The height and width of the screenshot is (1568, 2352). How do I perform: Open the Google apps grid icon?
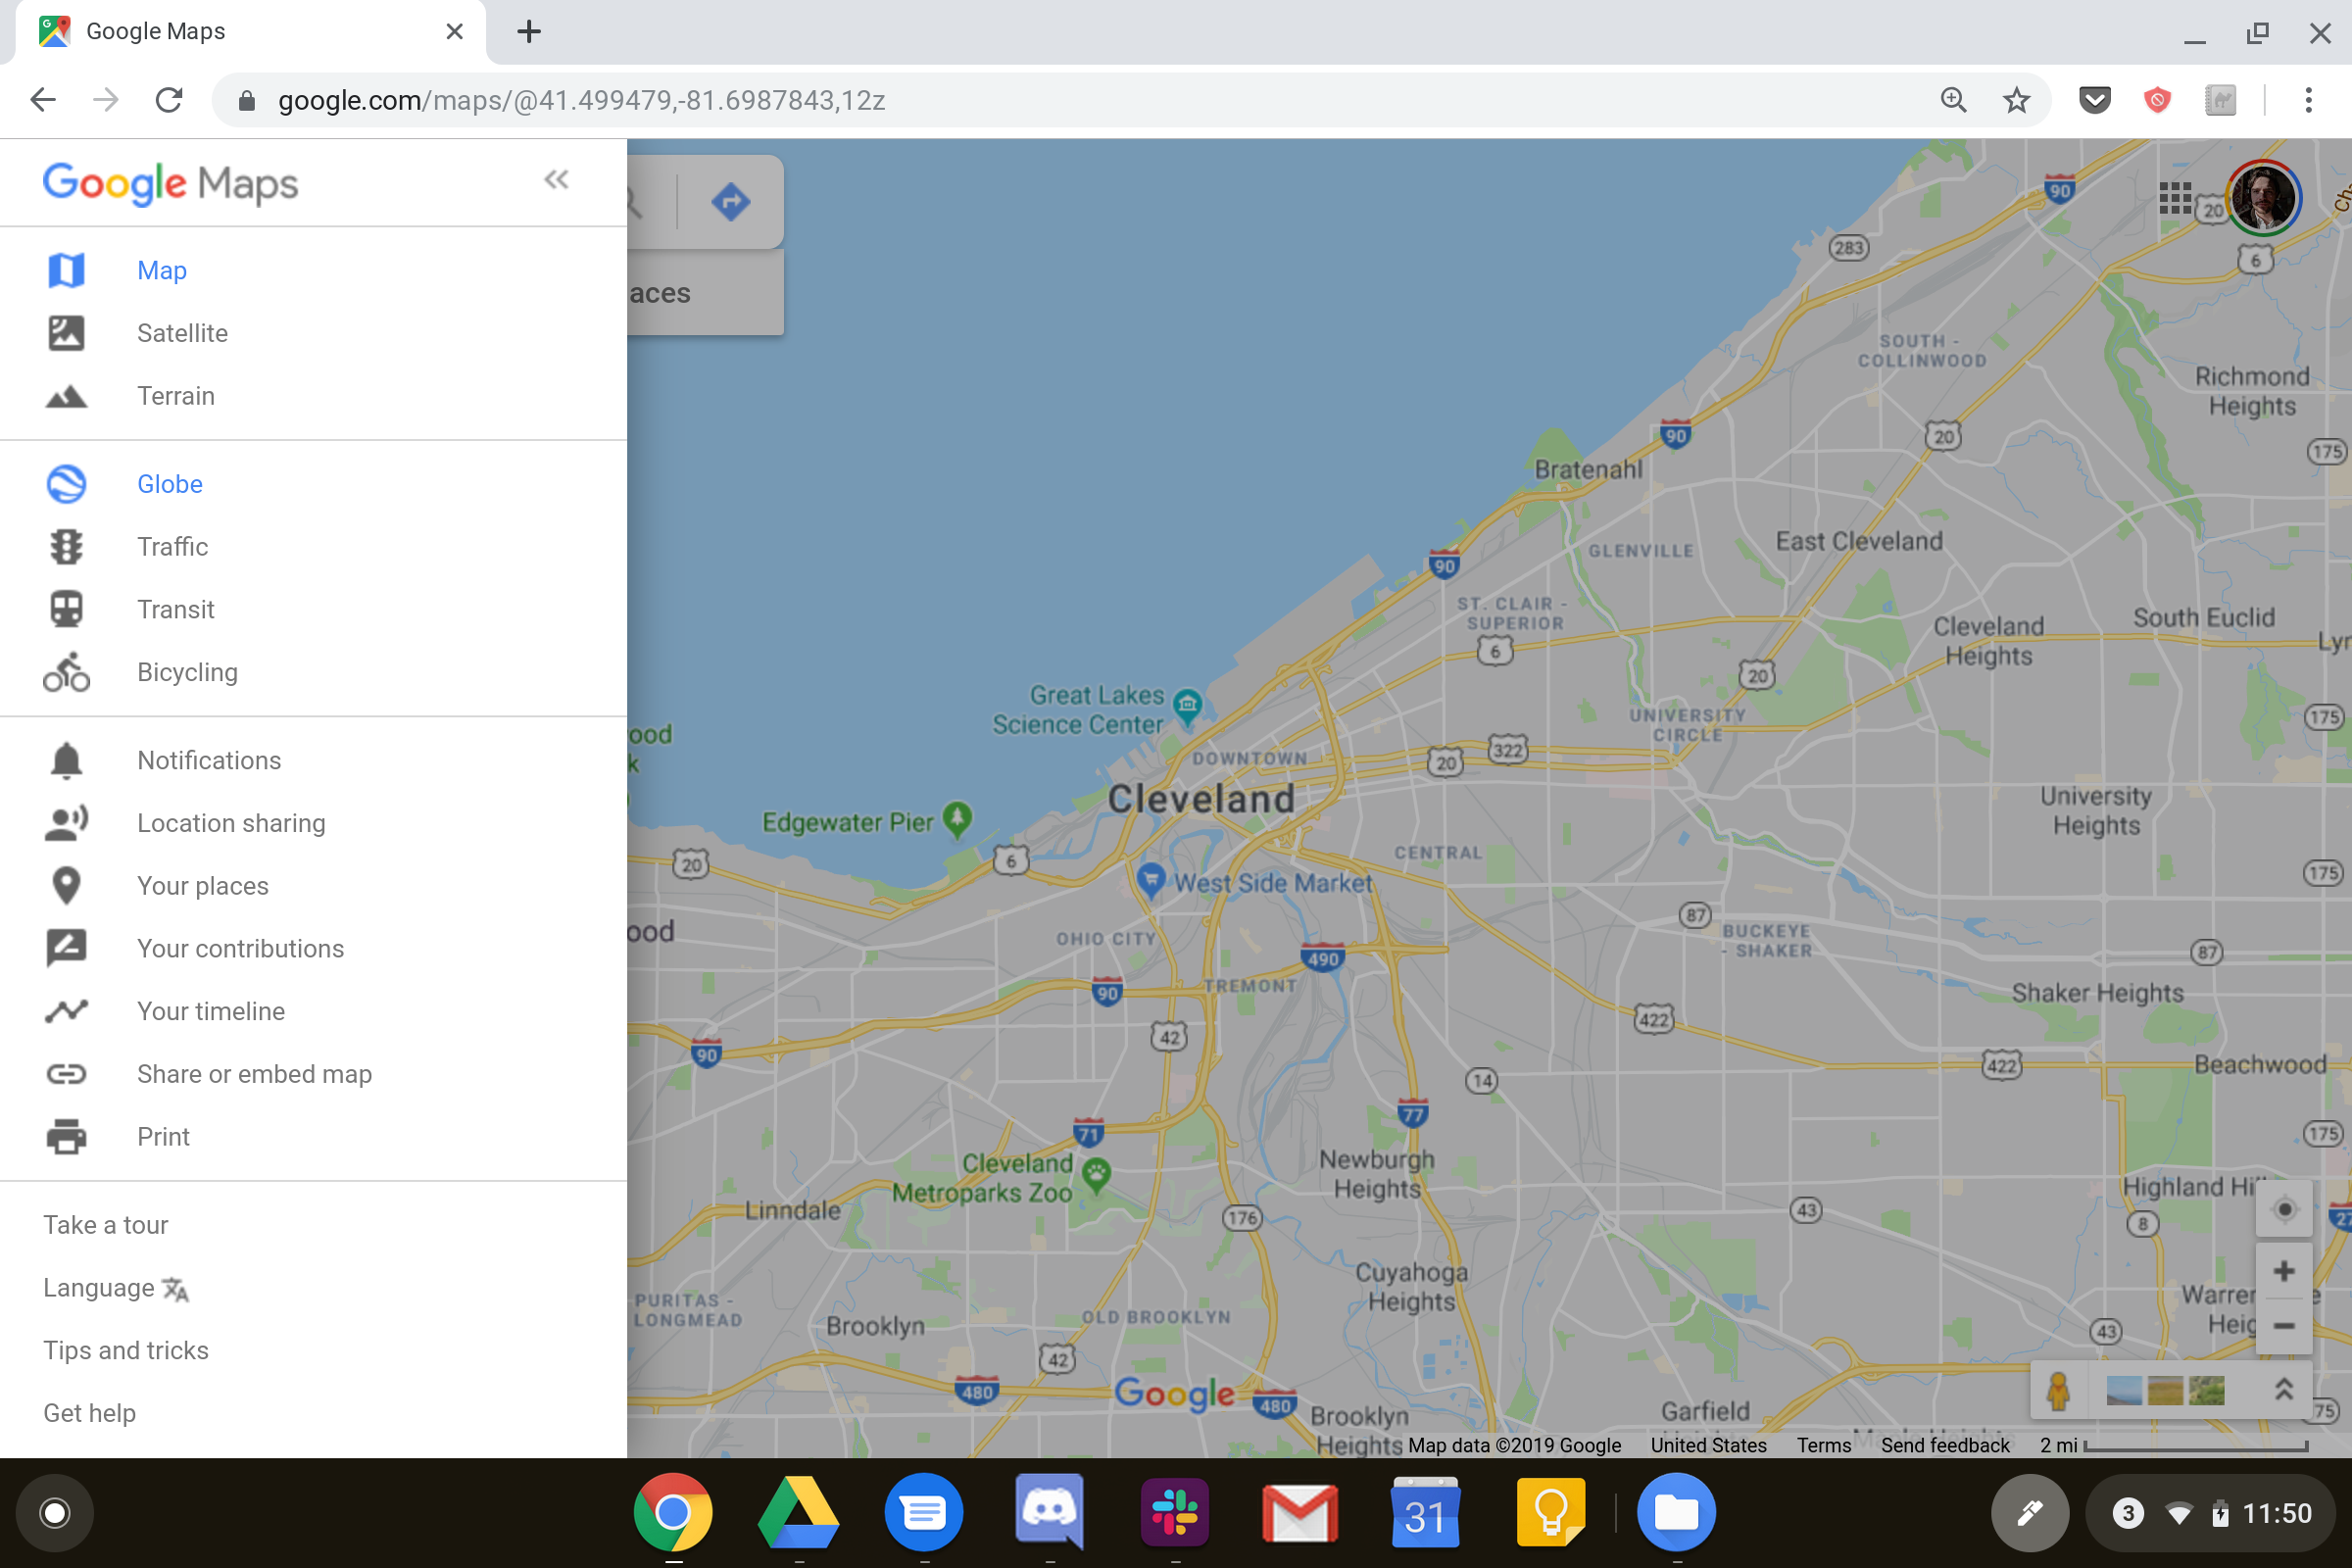2176,199
